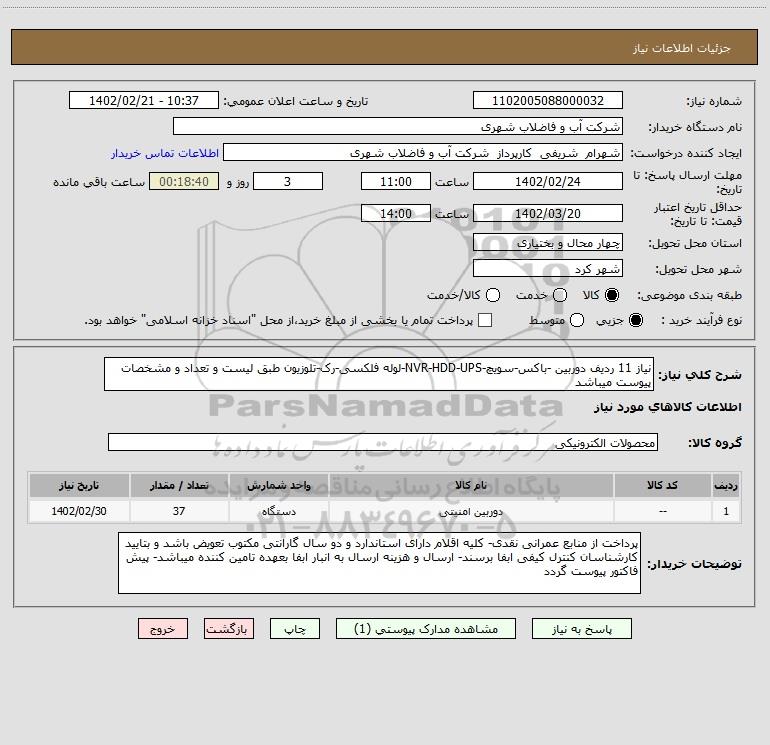Viewport: 770px width, 745px height.
Task: Open the اطلاعات تماس خریدار link
Action: pyautogui.click(x=165, y=153)
